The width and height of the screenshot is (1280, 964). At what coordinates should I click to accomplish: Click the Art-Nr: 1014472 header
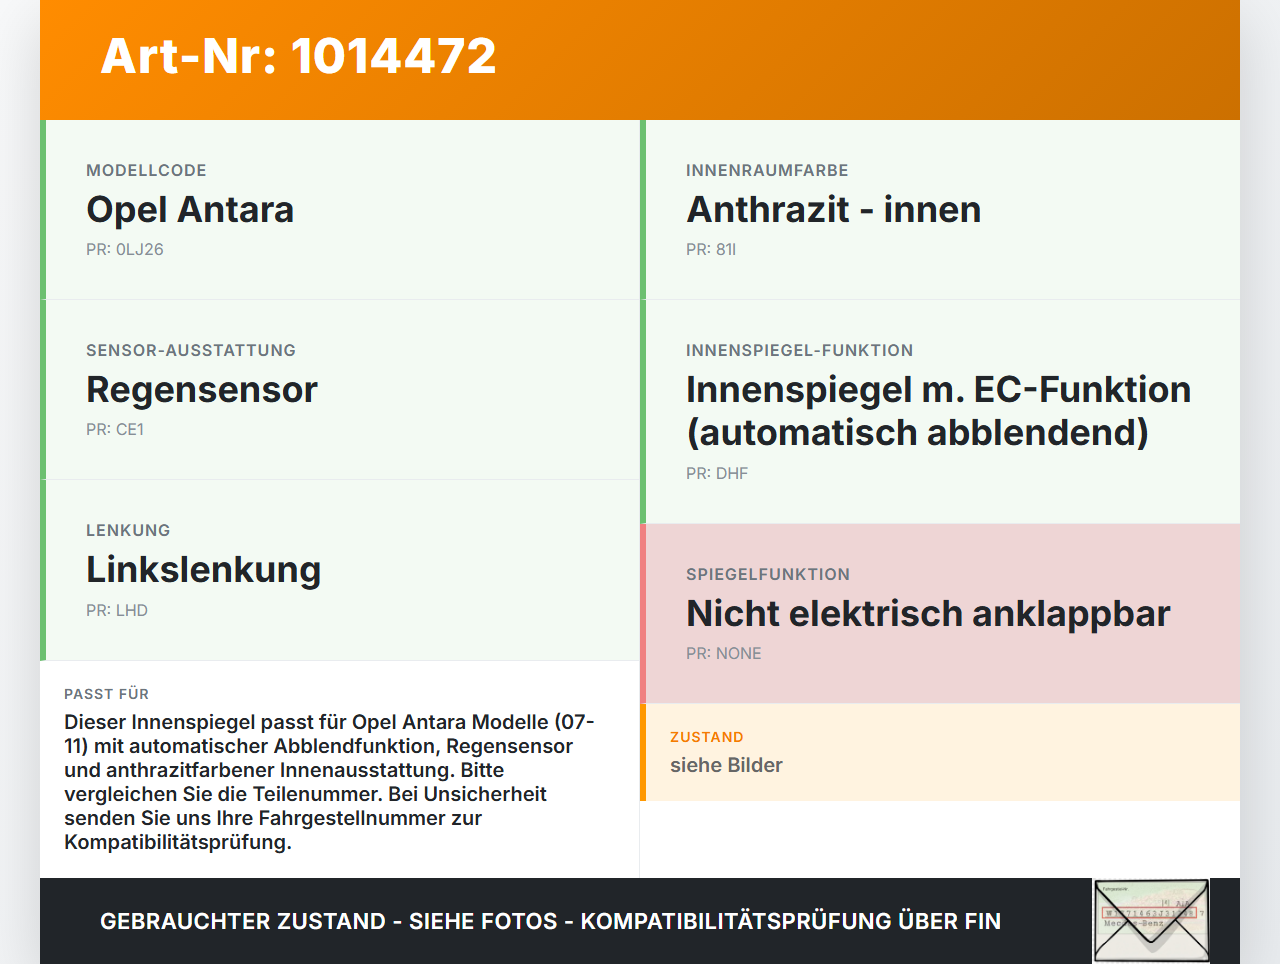tap(297, 57)
